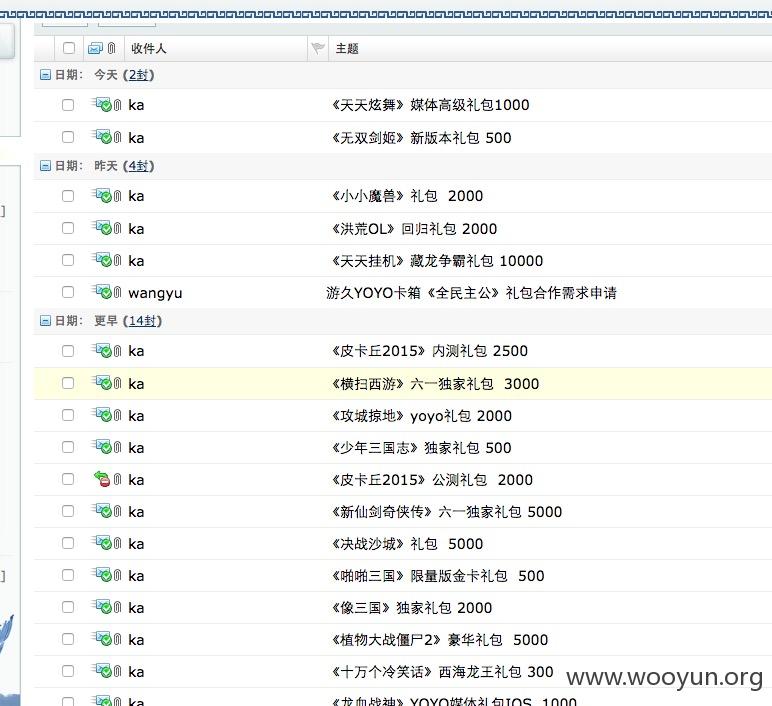This screenshot has width=772, height=706.
Task: Open email 《植物大战僵尸2》豪华礼包 5000
Action: [x=440, y=640]
